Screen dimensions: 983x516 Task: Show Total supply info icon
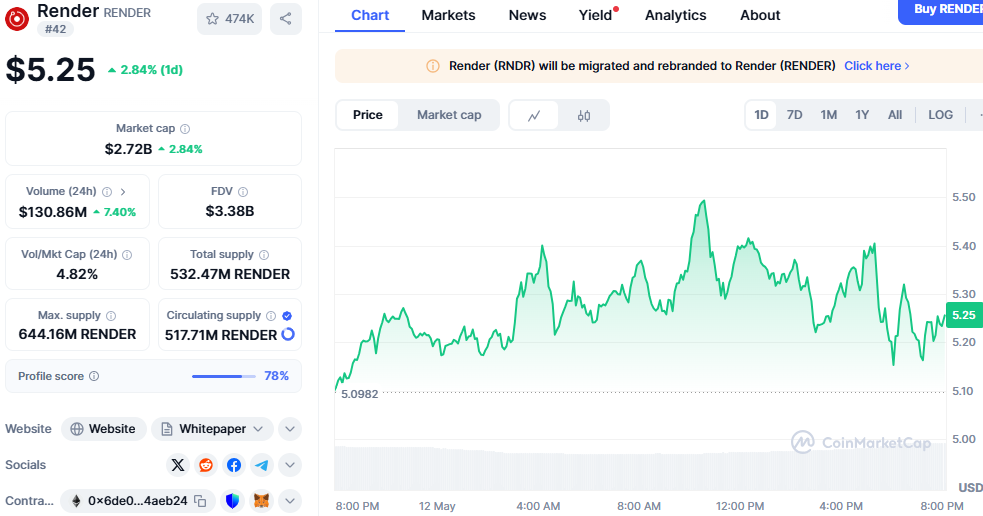[x=264, y=255]
